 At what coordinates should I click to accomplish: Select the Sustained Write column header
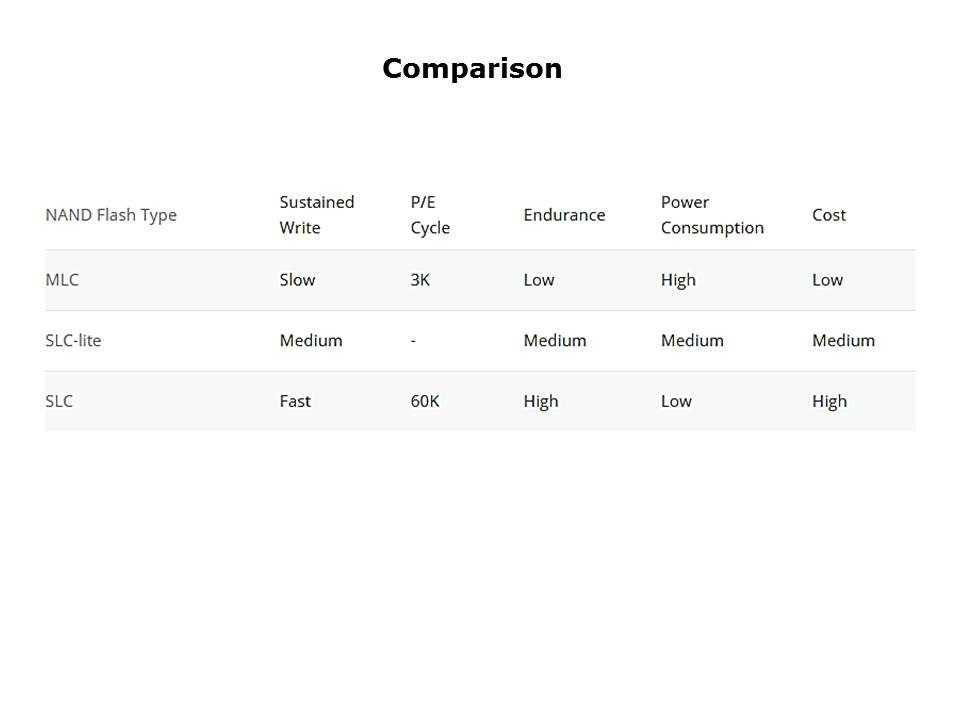click(x=317, y=215)
